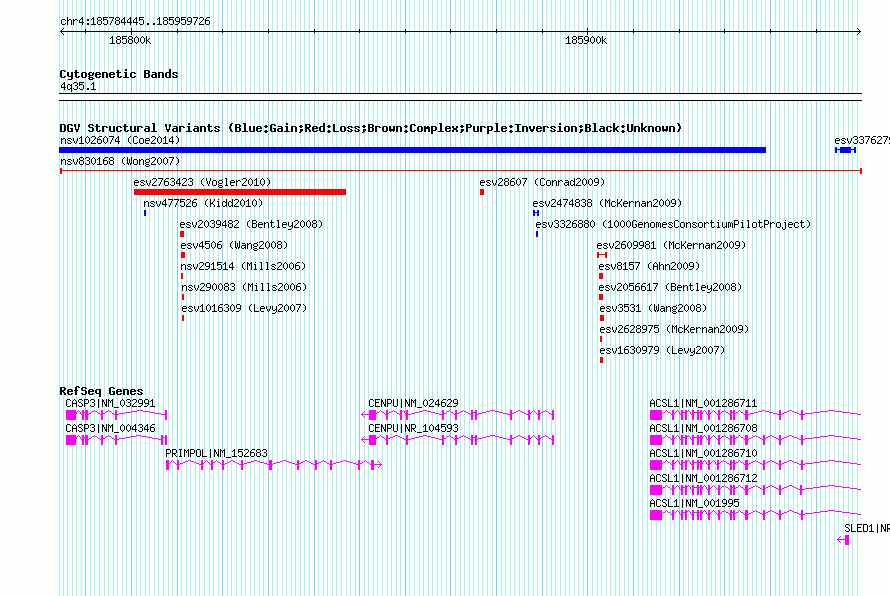The height and width of the screenshot is (596, 890).
Task: Open the partially visible SLED1 transcript label
Action: 867,528
